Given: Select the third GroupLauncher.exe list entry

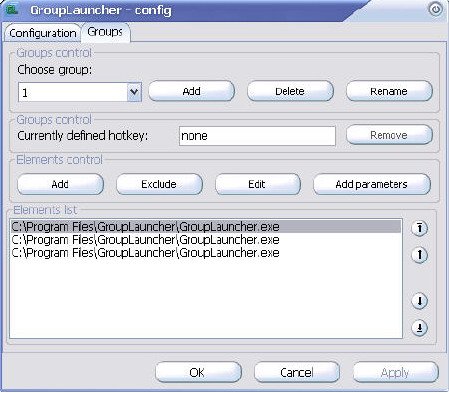Looking at the screenshot, I should [x=206, y=253].
